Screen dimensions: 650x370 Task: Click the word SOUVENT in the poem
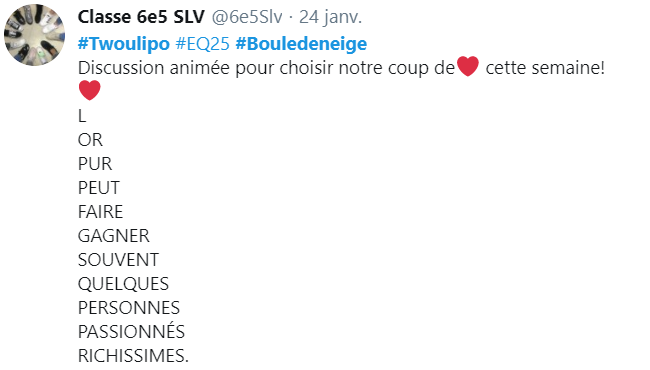click(118, 260)
